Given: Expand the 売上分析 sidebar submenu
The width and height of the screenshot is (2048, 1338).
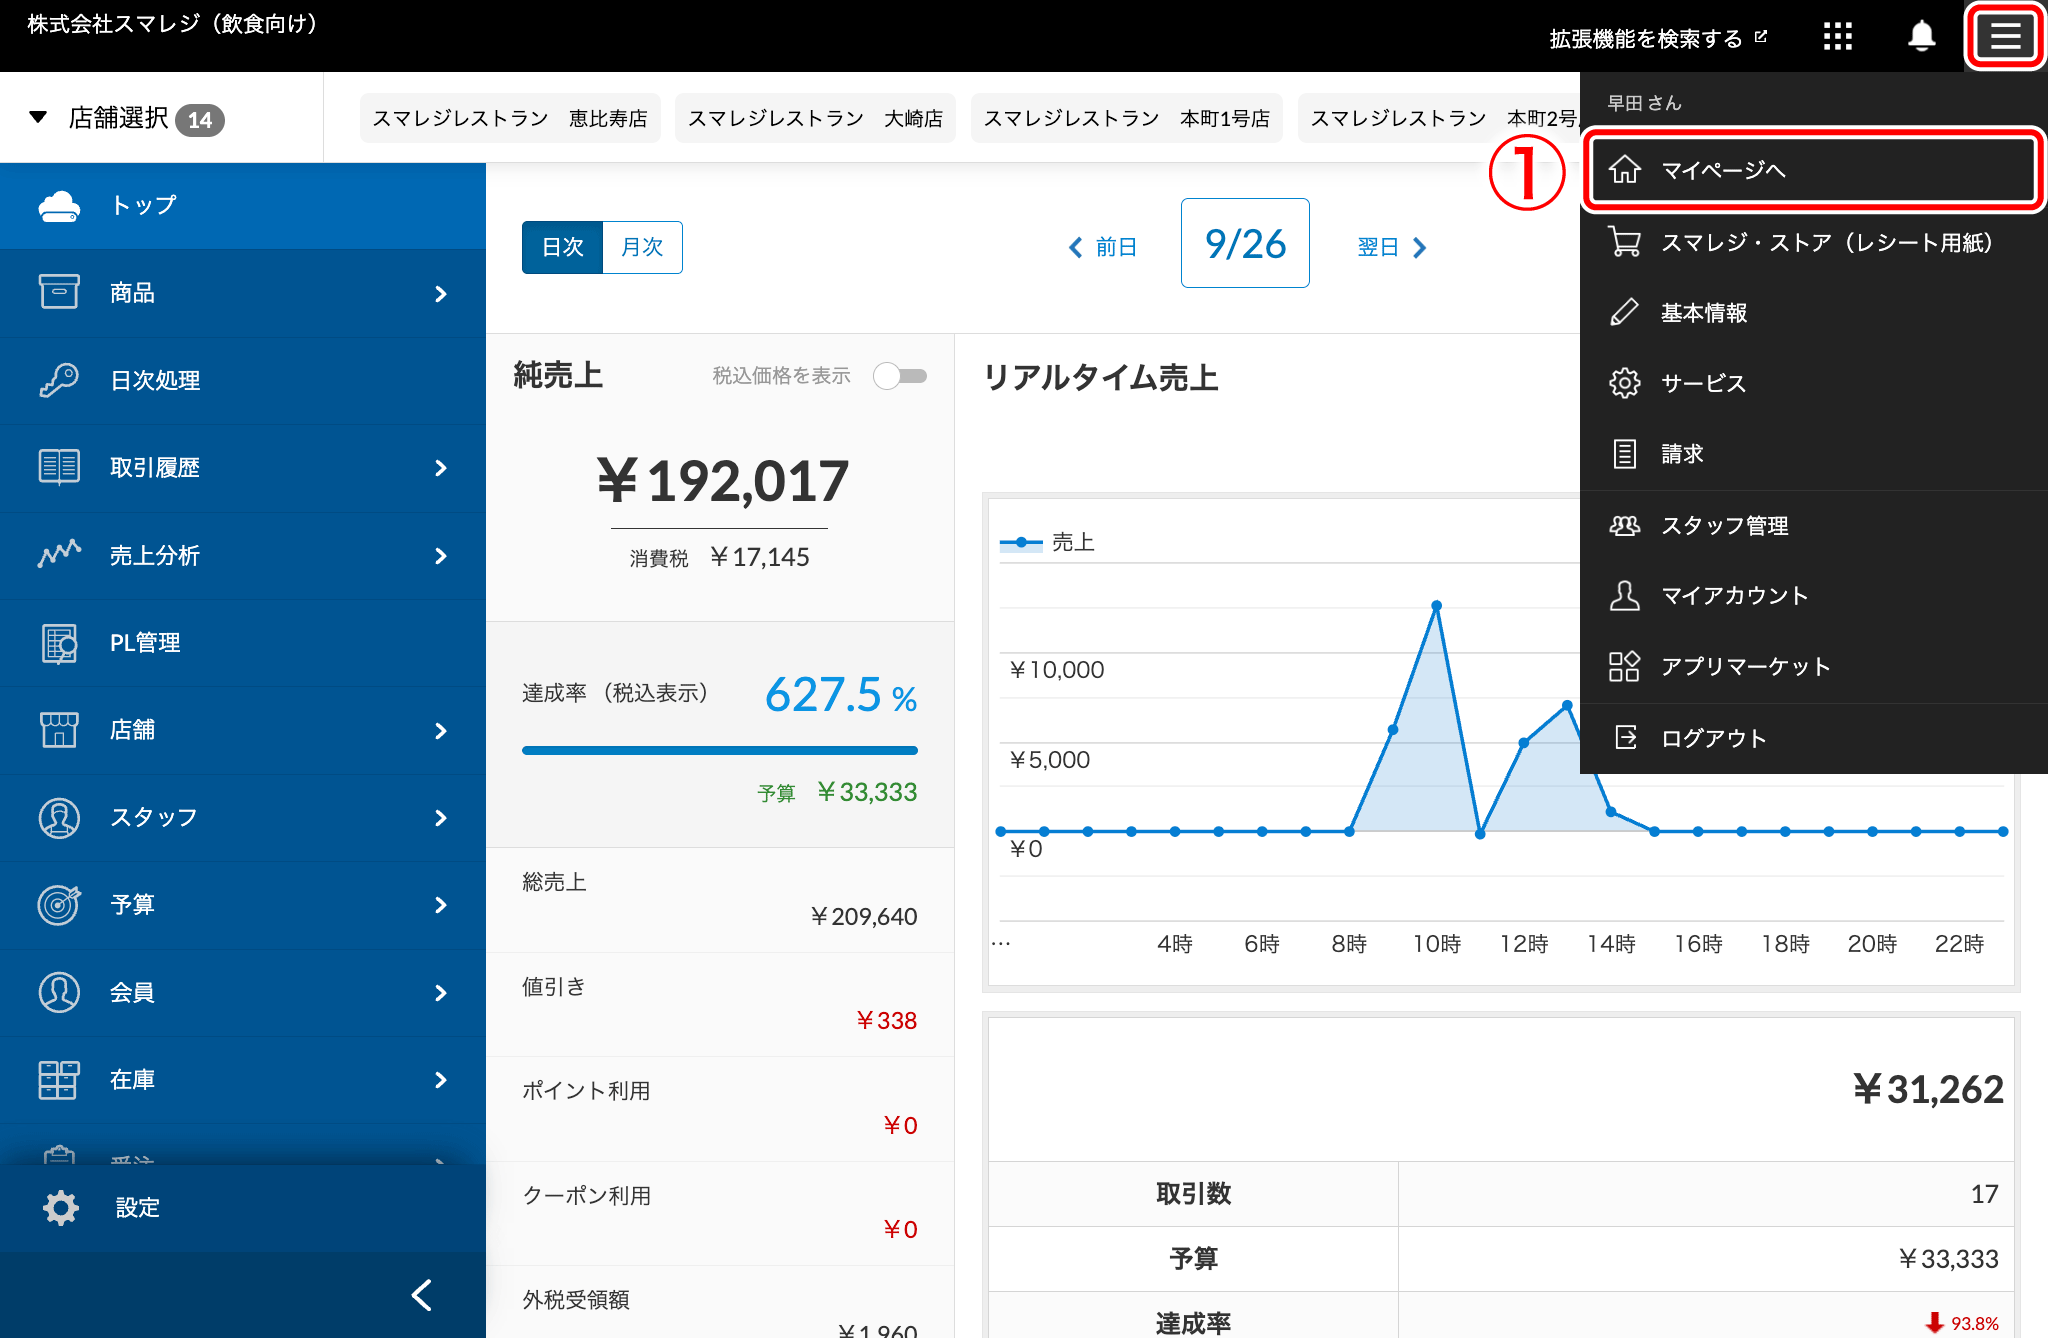Looking at the screenshot, I should pyautogui.click(x=441, y=555).
